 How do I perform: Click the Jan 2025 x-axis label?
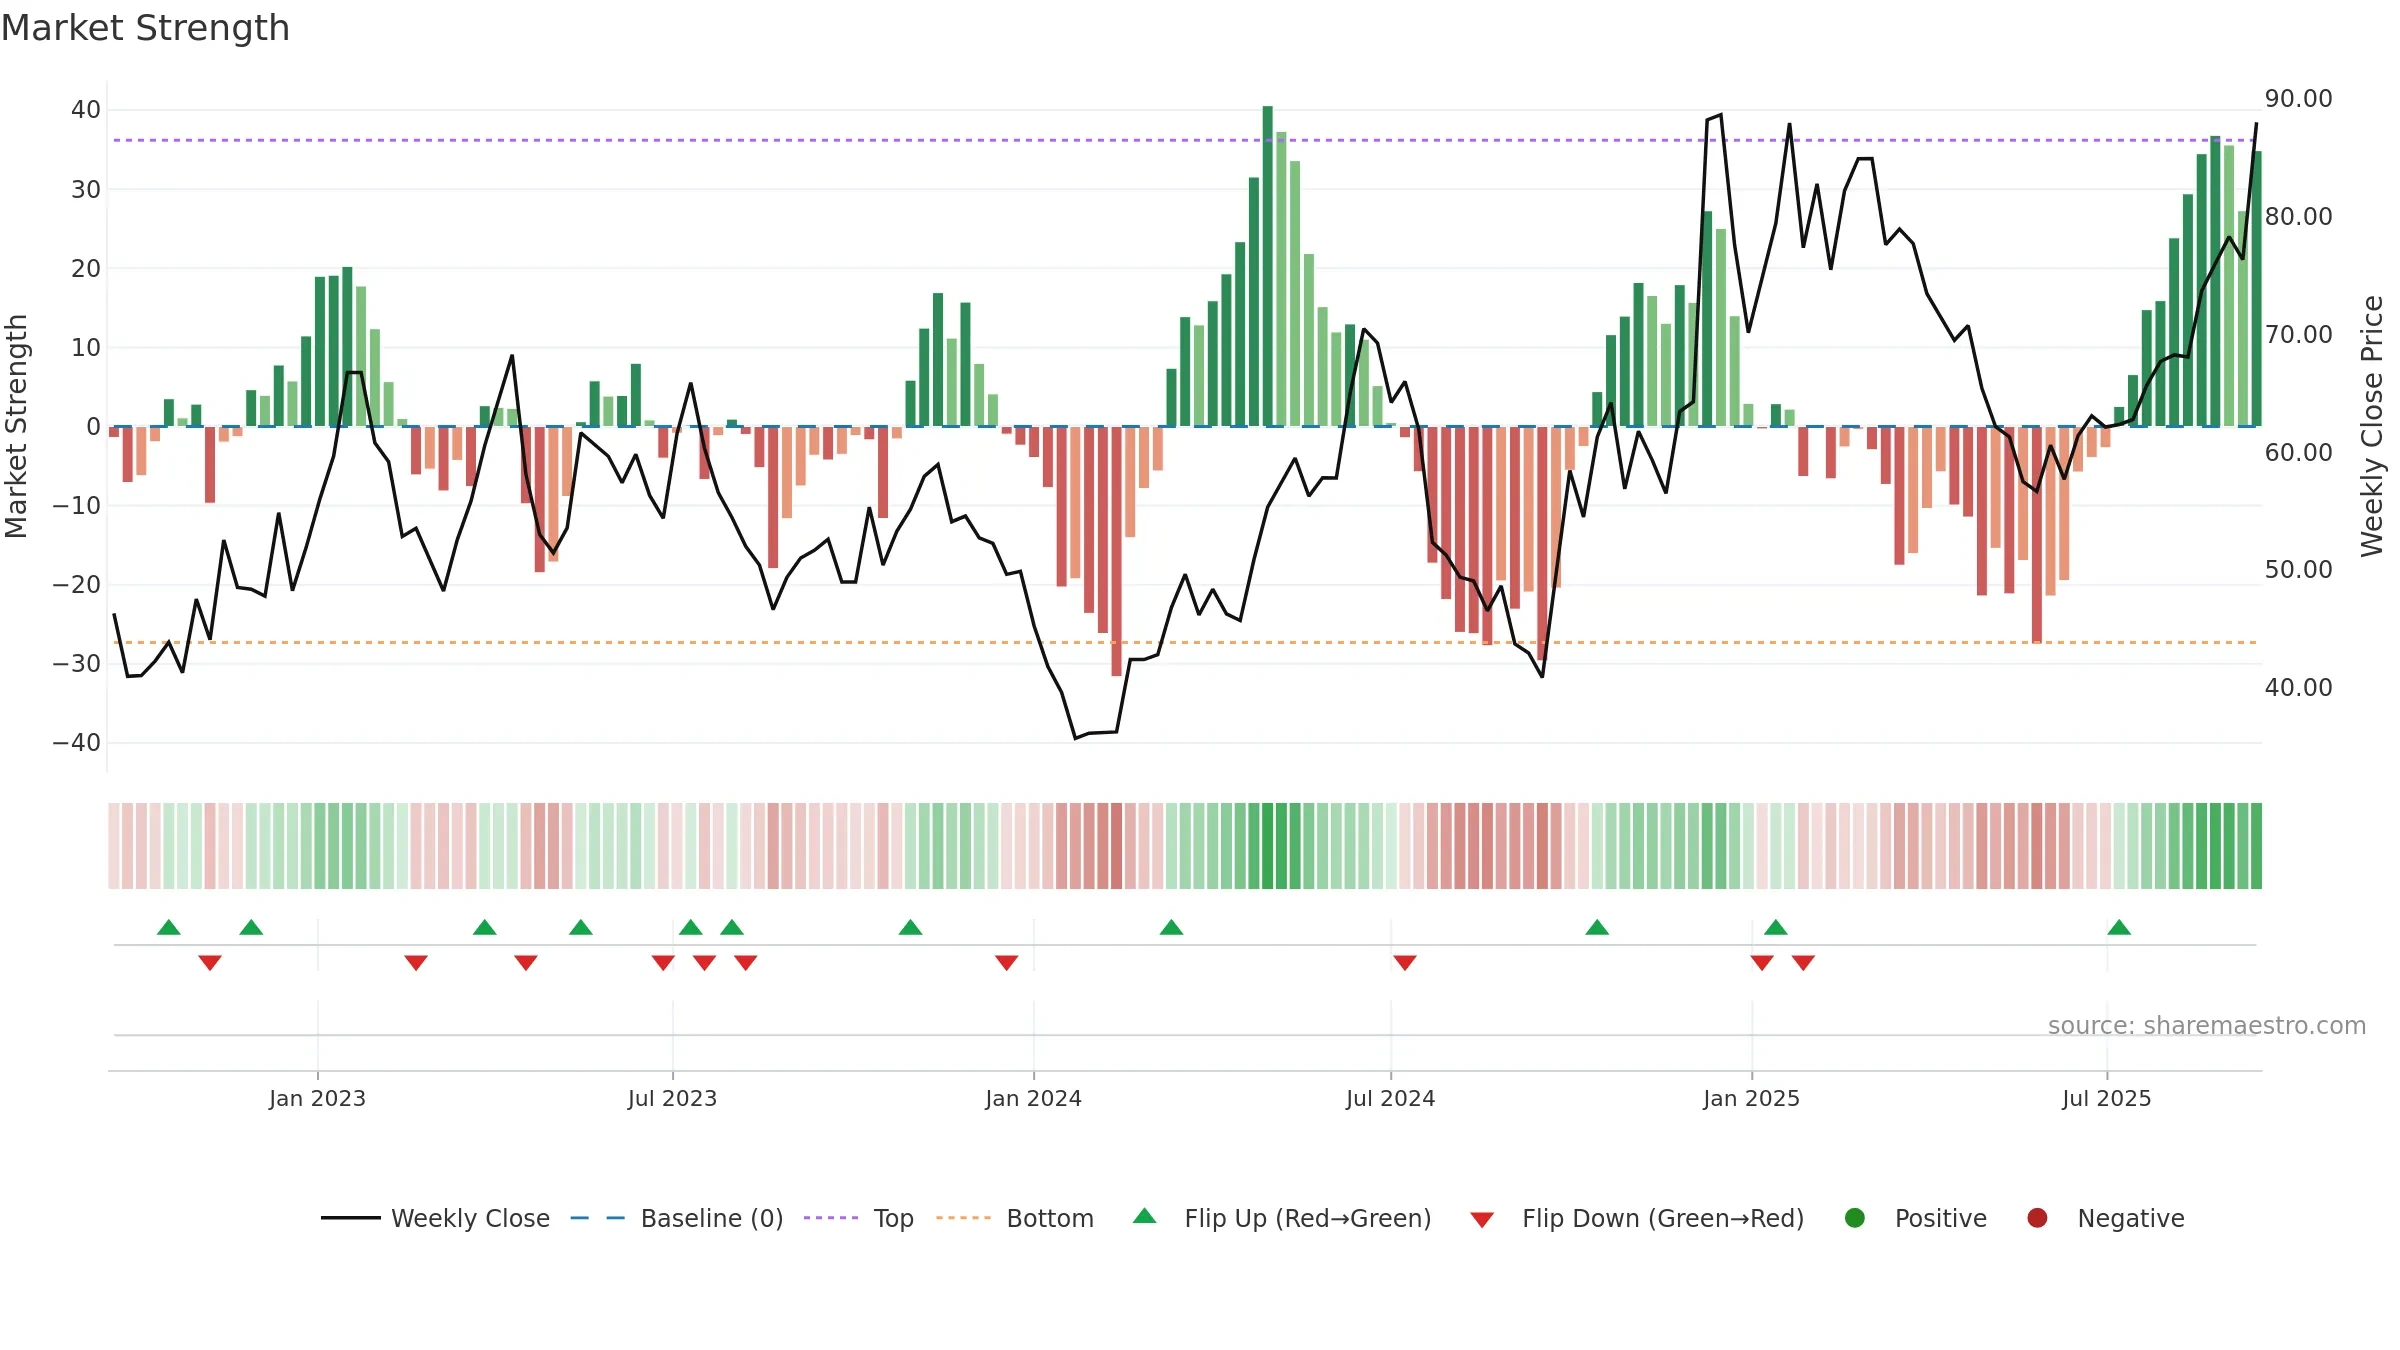pos(1751,1099)
